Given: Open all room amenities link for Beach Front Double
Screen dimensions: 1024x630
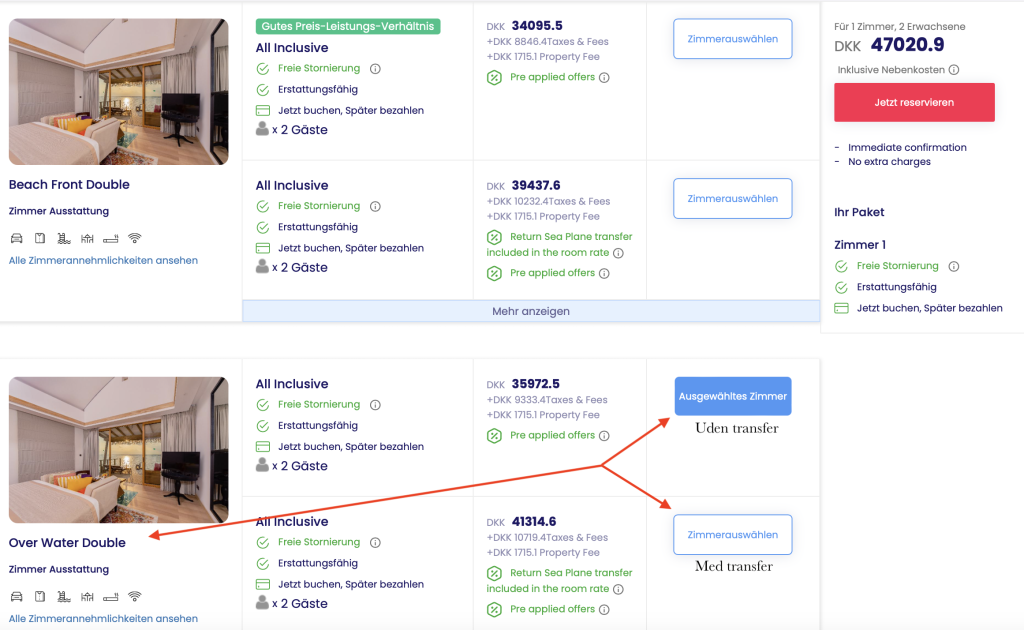Looking at the screenshot, I should (103, 260).
